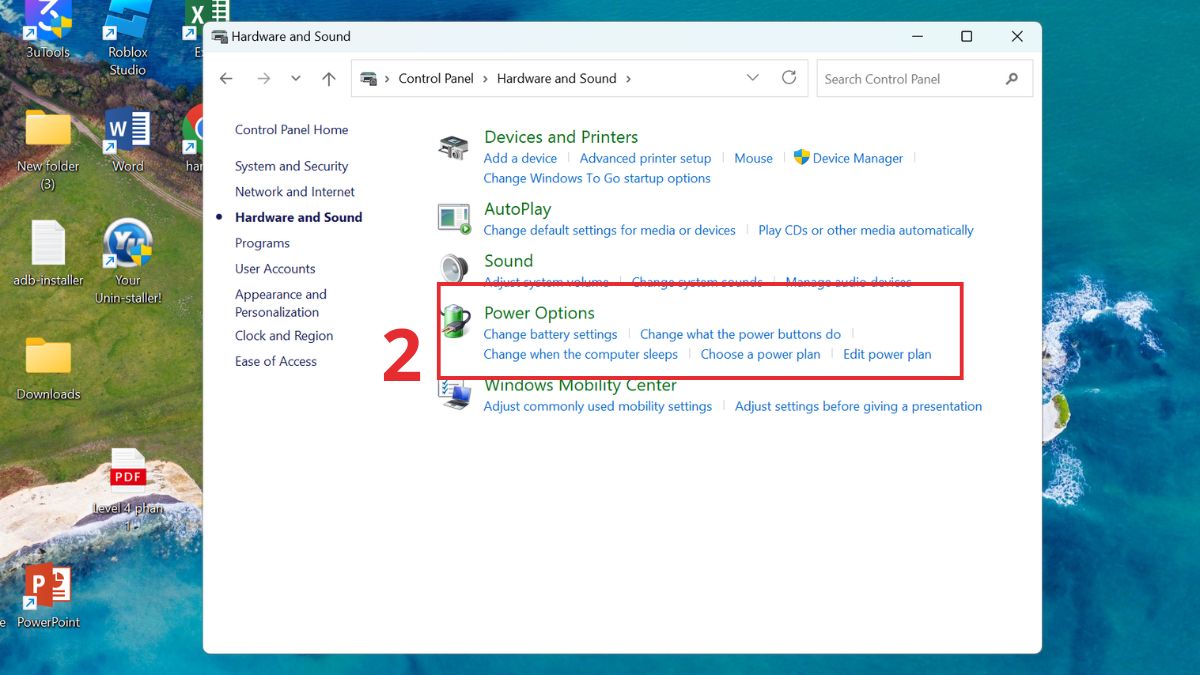Screen dimensions: 1200x675
Task: Expand chevron after Hardware and Sound breadcrumb
Action: (x=628, y=78)
